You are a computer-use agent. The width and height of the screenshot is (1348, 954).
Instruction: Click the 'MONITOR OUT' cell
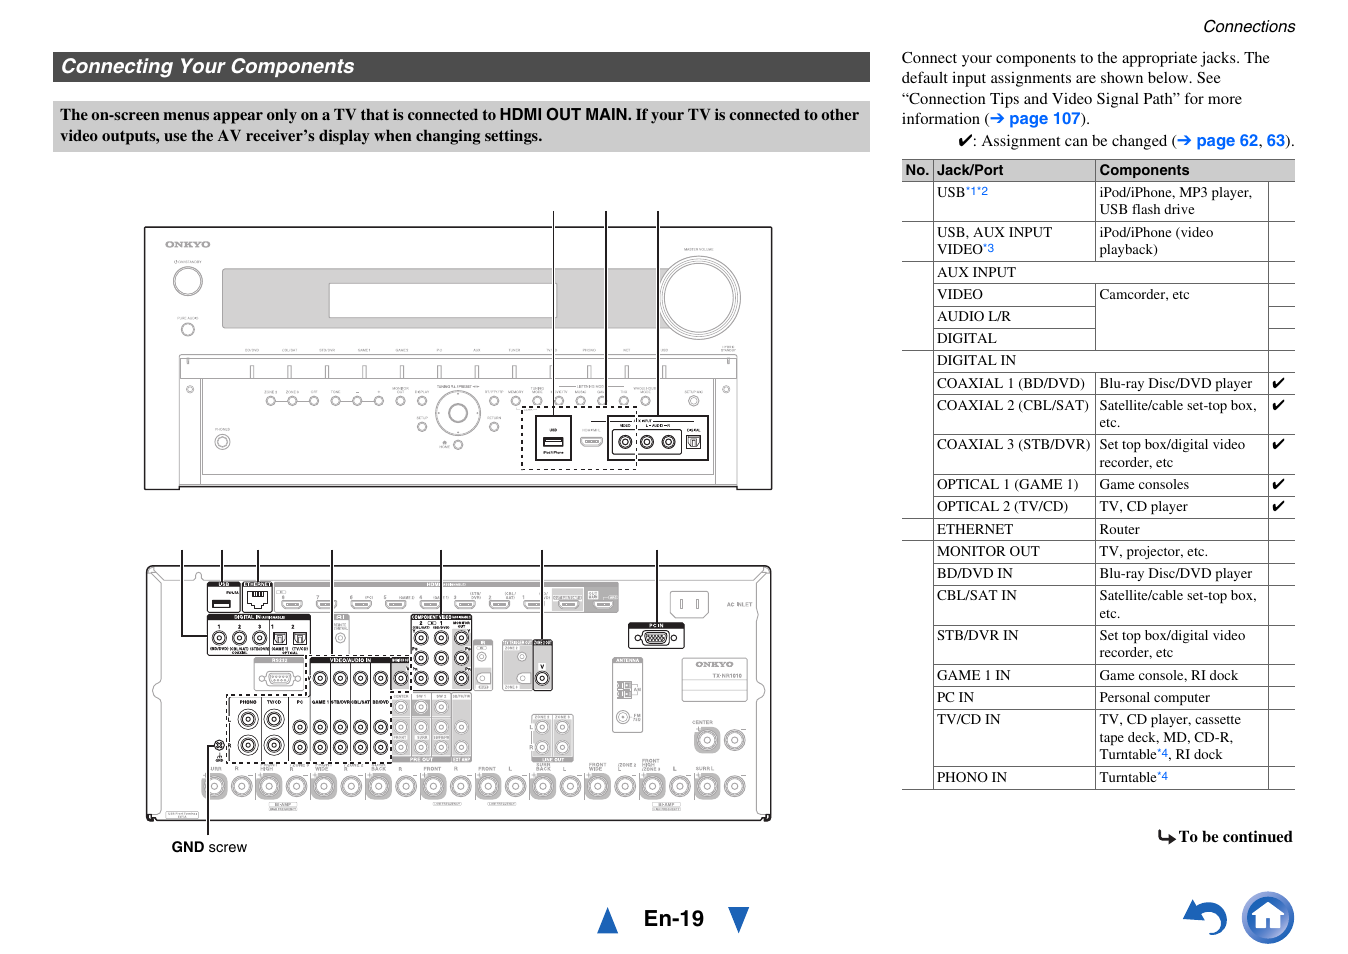[x=1014, y=551]
